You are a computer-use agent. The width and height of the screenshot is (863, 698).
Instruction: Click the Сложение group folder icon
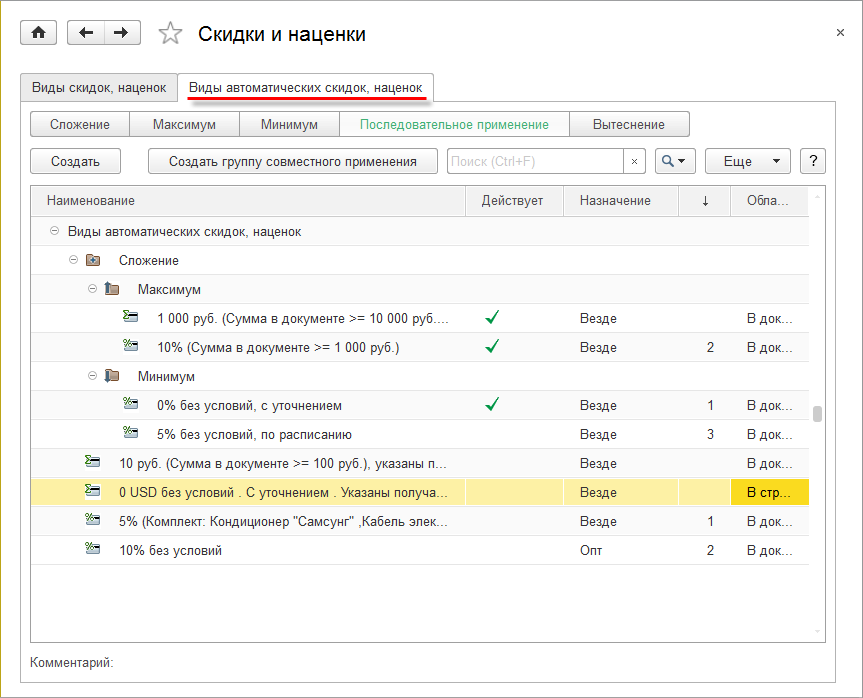click(93, 261)
